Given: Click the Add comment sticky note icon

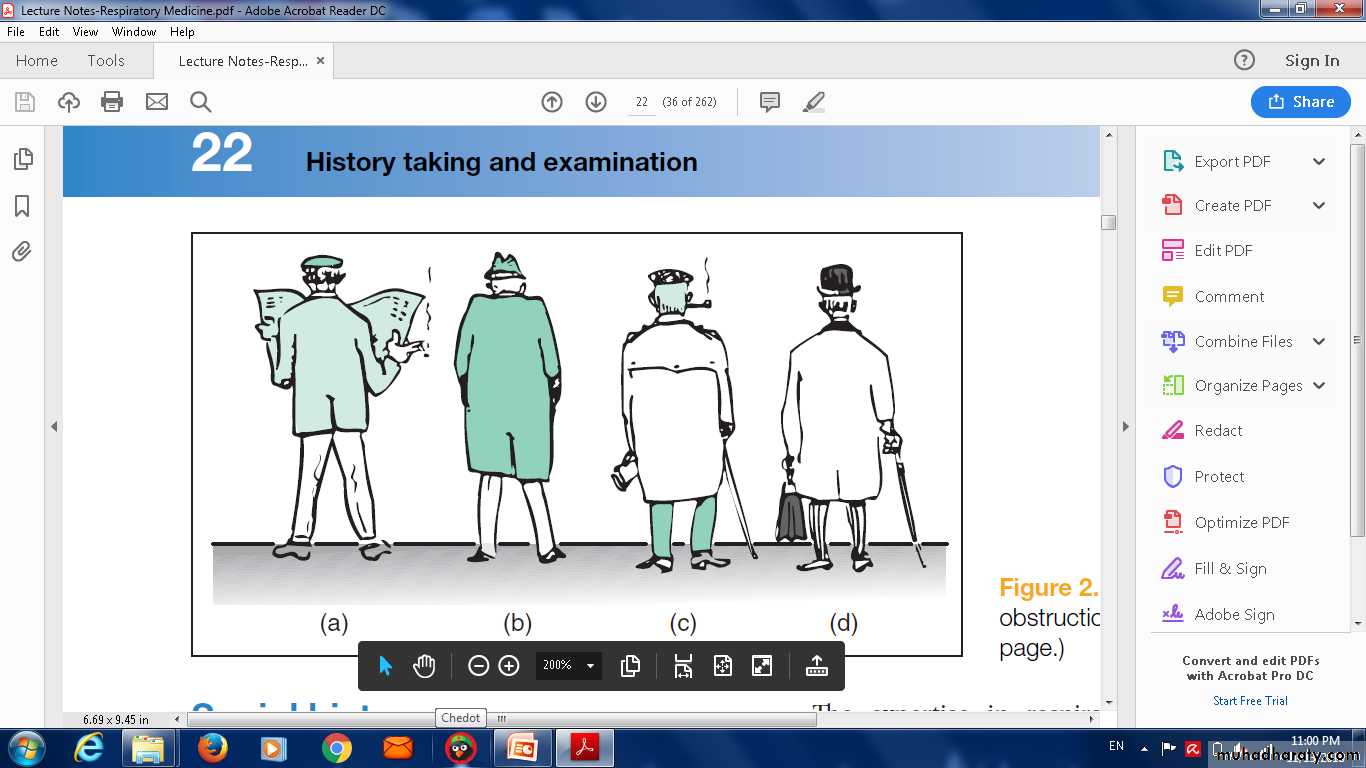Looking at the screenshot, I should (x=770, y=102).
